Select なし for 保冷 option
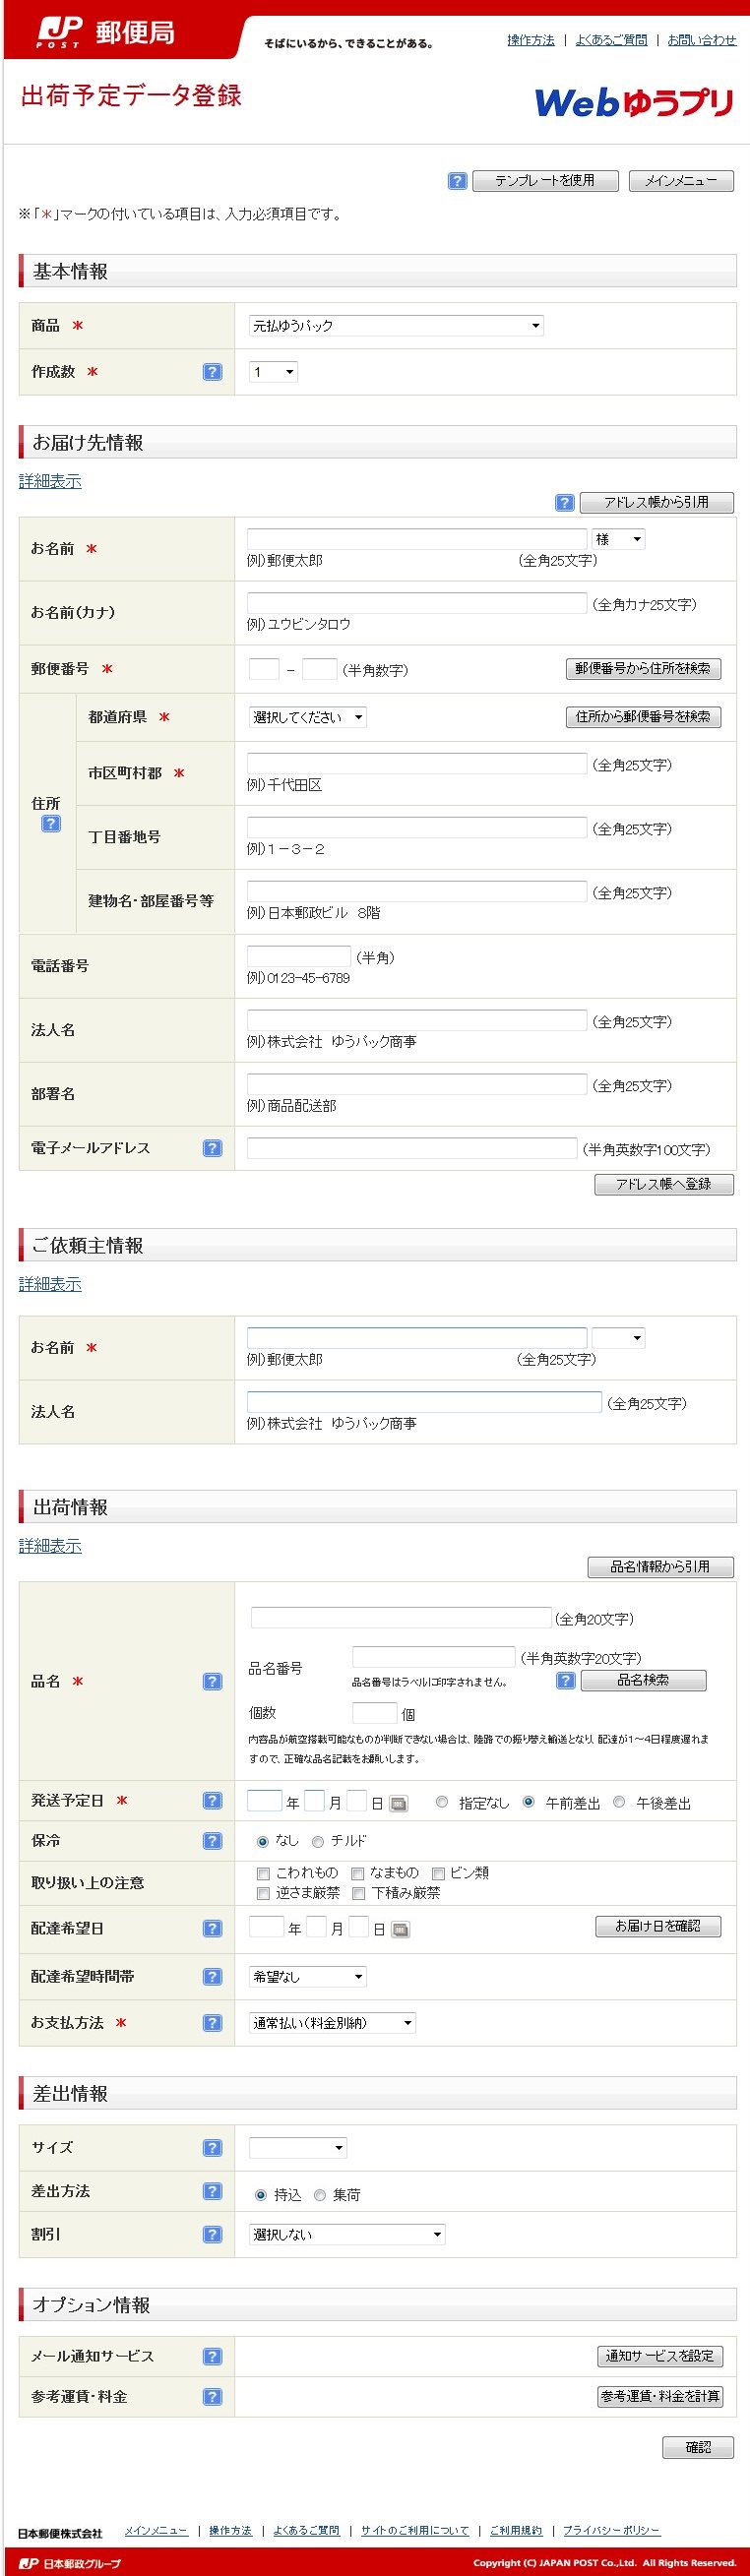The width and height of the screenshot is (750, 2576). pos(263,1841)
